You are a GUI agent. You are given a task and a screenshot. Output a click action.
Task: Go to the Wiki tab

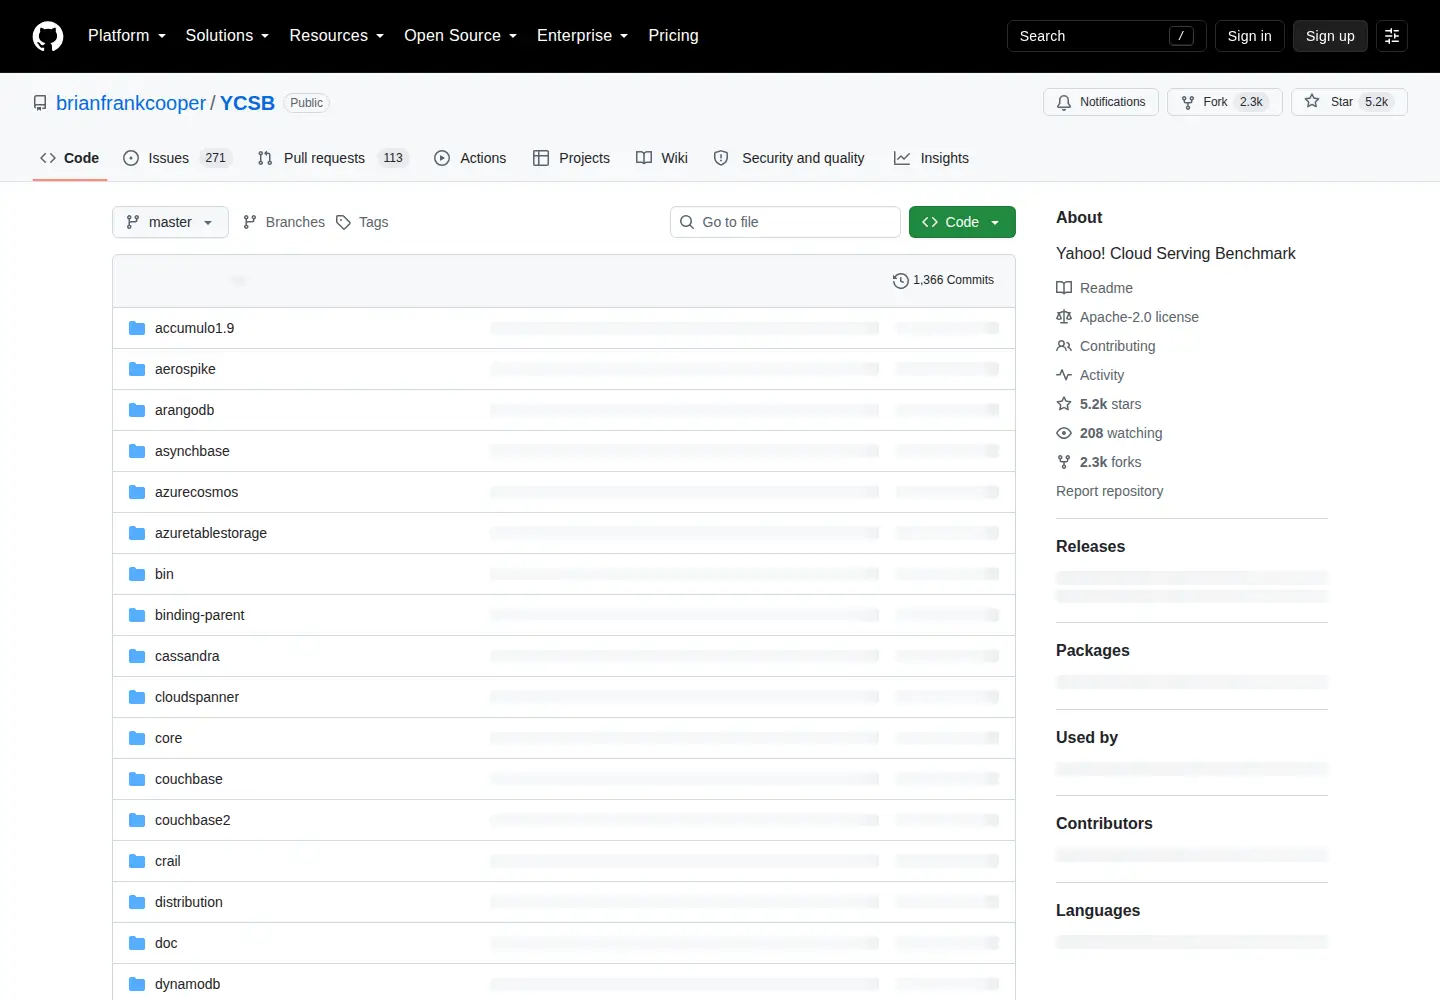click(662, 158)
